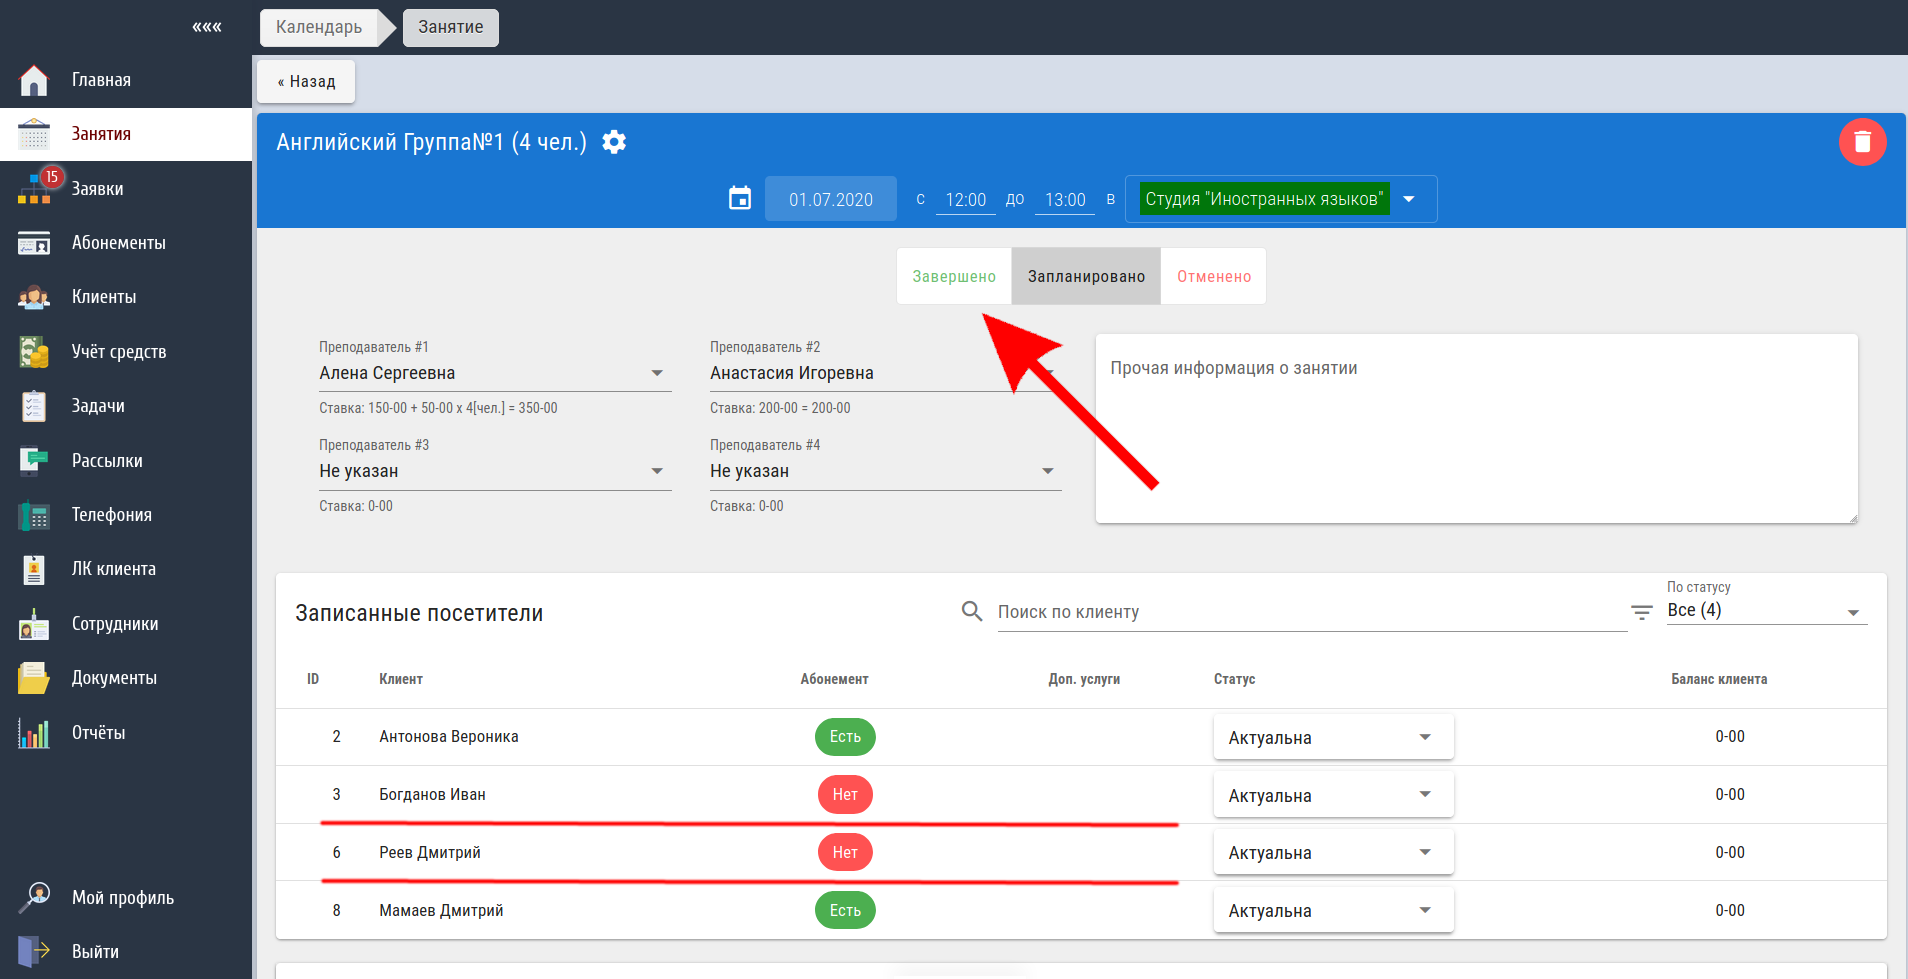Click client name Богданов Иван

tap(432, 795)
